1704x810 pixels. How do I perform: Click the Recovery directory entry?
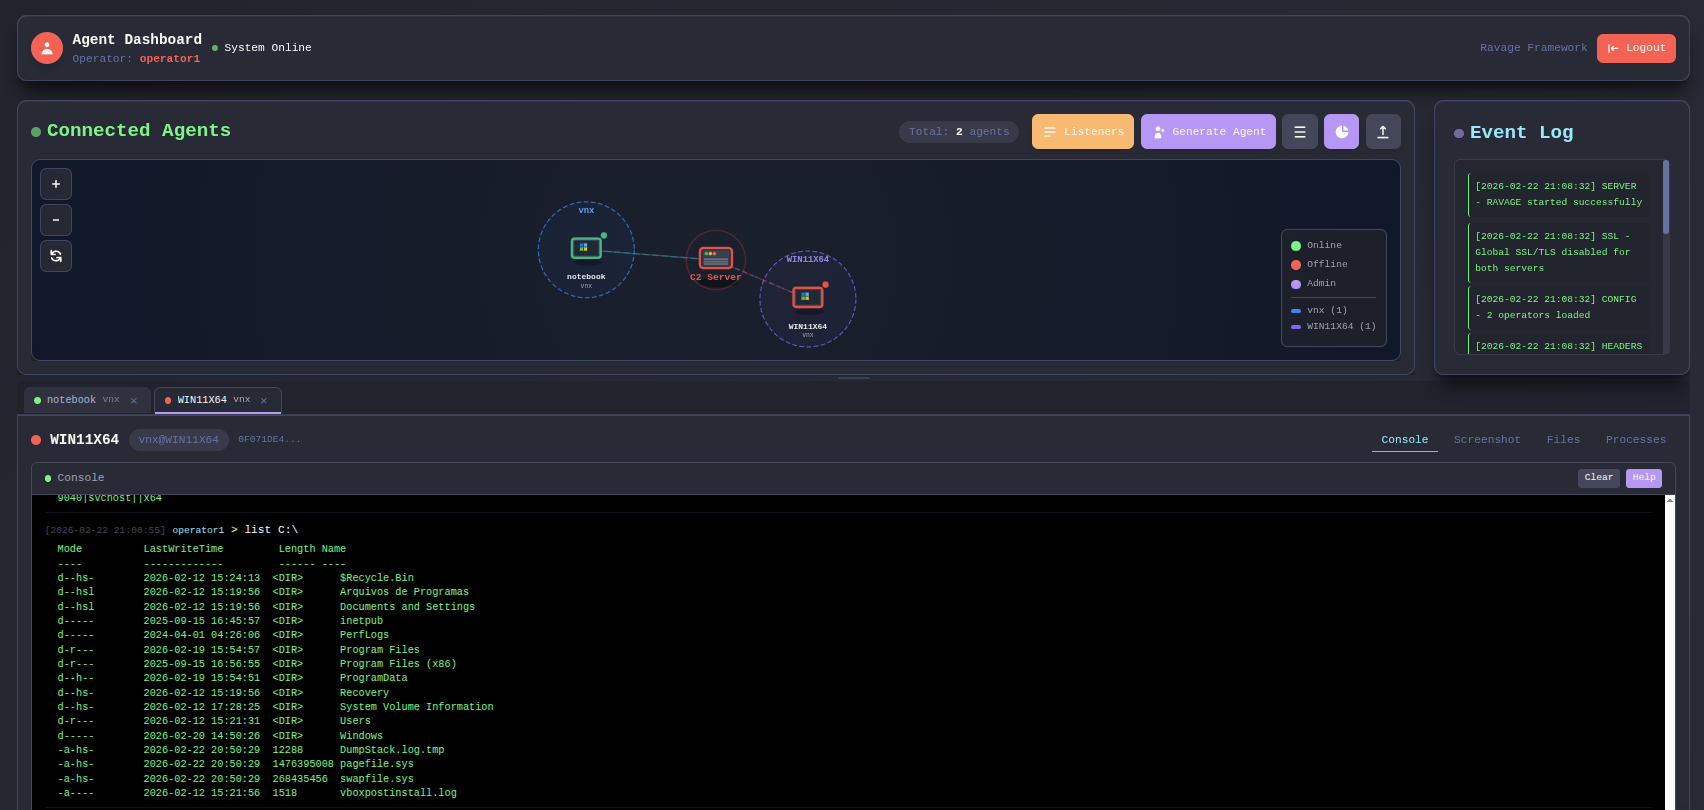364,693
